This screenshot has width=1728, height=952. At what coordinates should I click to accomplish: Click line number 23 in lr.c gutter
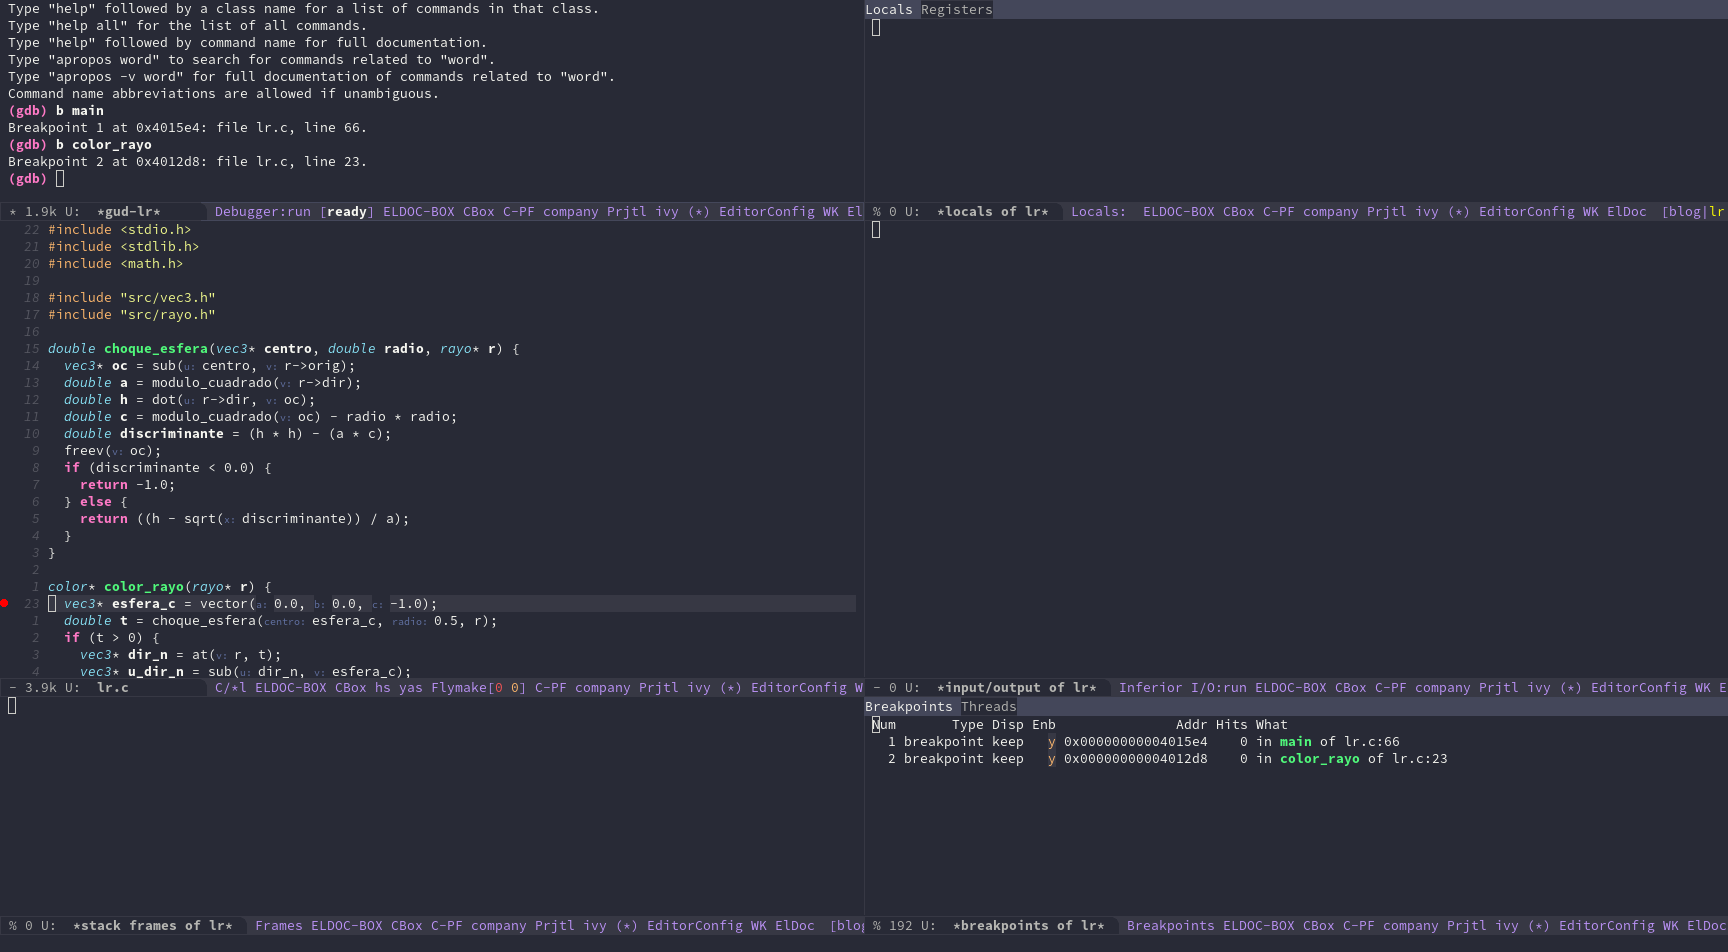[32, 604]
